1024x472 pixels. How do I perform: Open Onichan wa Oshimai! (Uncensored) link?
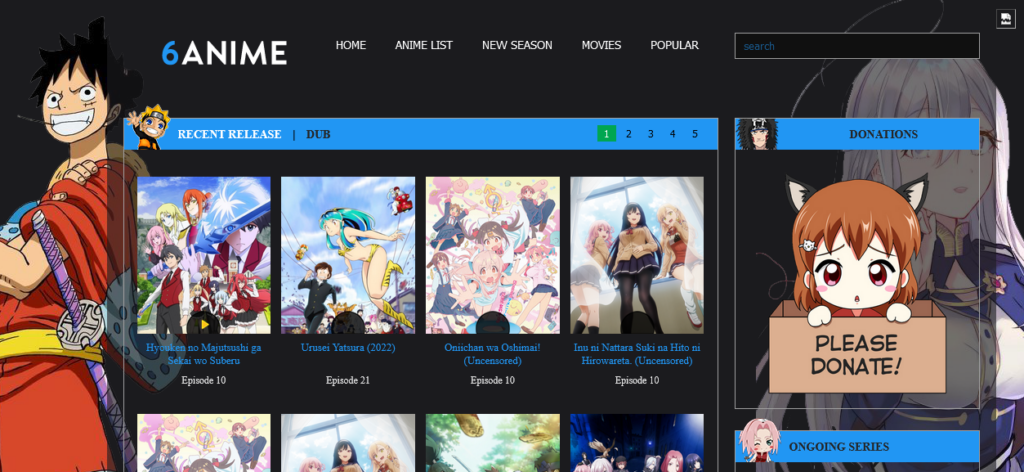click(492, 354)
